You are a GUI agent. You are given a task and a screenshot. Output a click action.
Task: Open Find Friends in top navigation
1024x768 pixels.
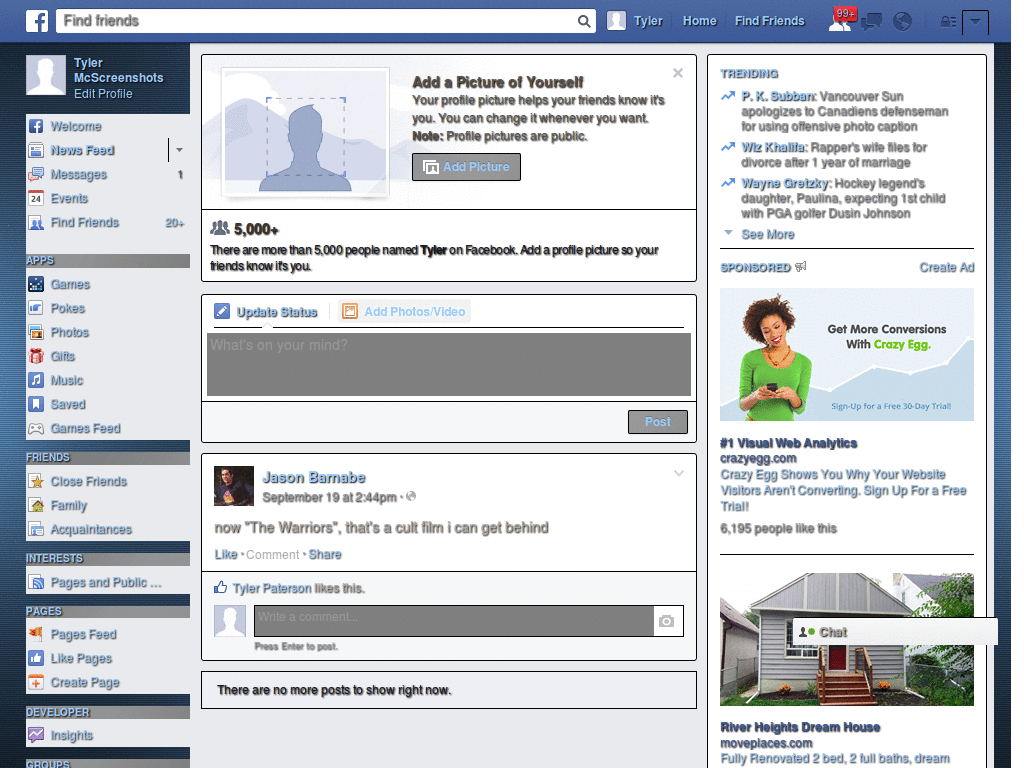(x=769, y=21)
